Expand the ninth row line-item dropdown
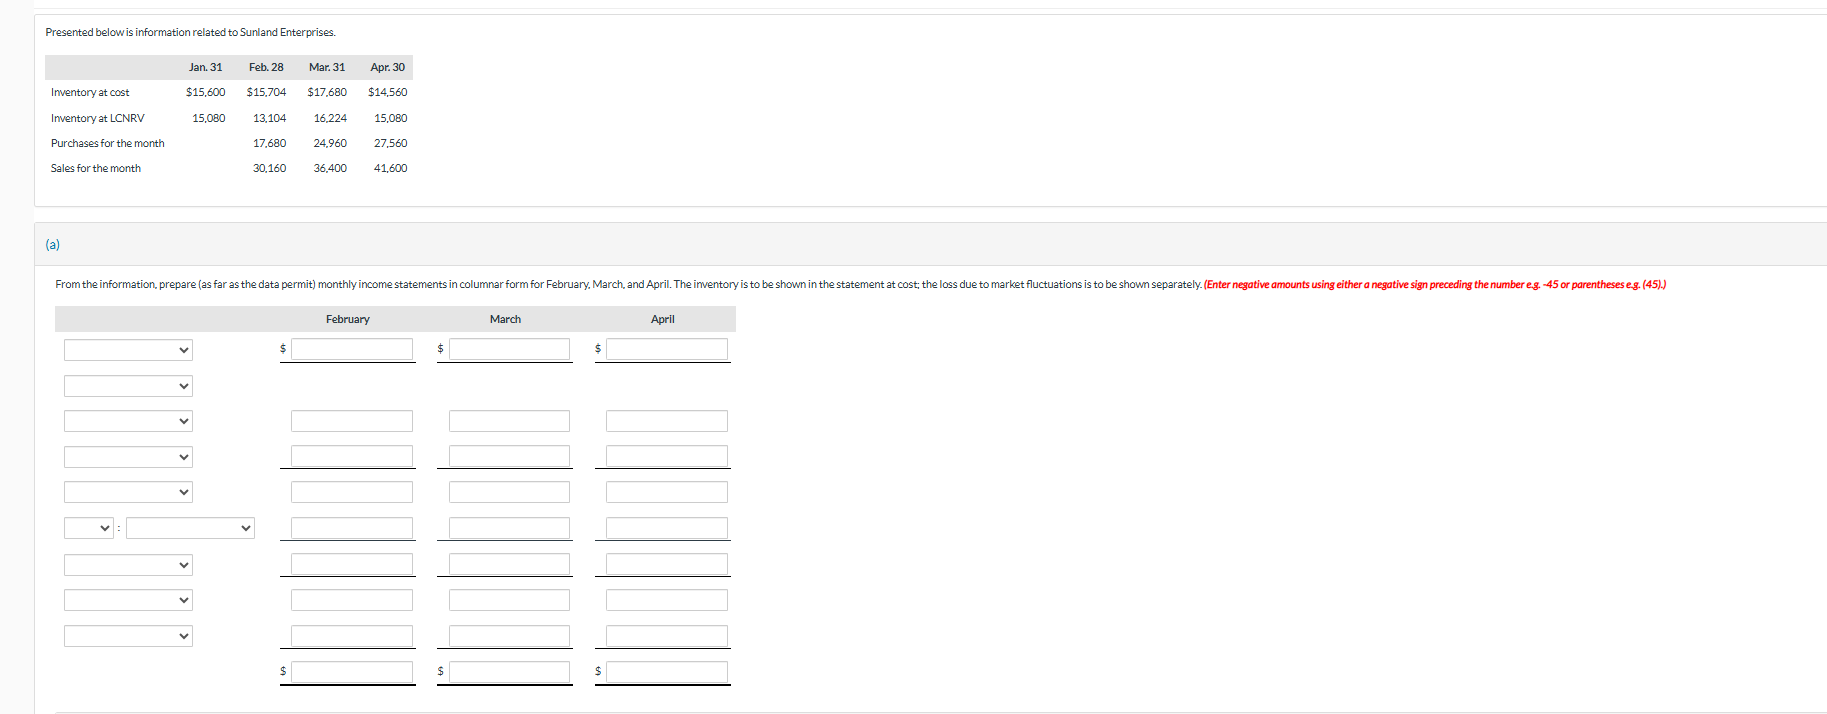The width and height of the screenshot is (1827, 714). 128,636
